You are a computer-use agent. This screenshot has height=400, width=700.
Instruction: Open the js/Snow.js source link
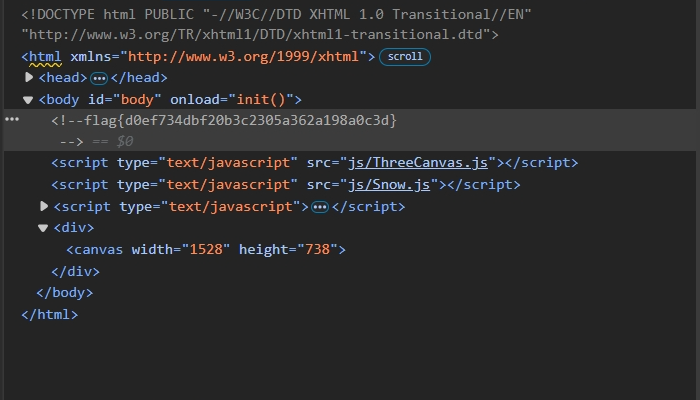[389, 184]
